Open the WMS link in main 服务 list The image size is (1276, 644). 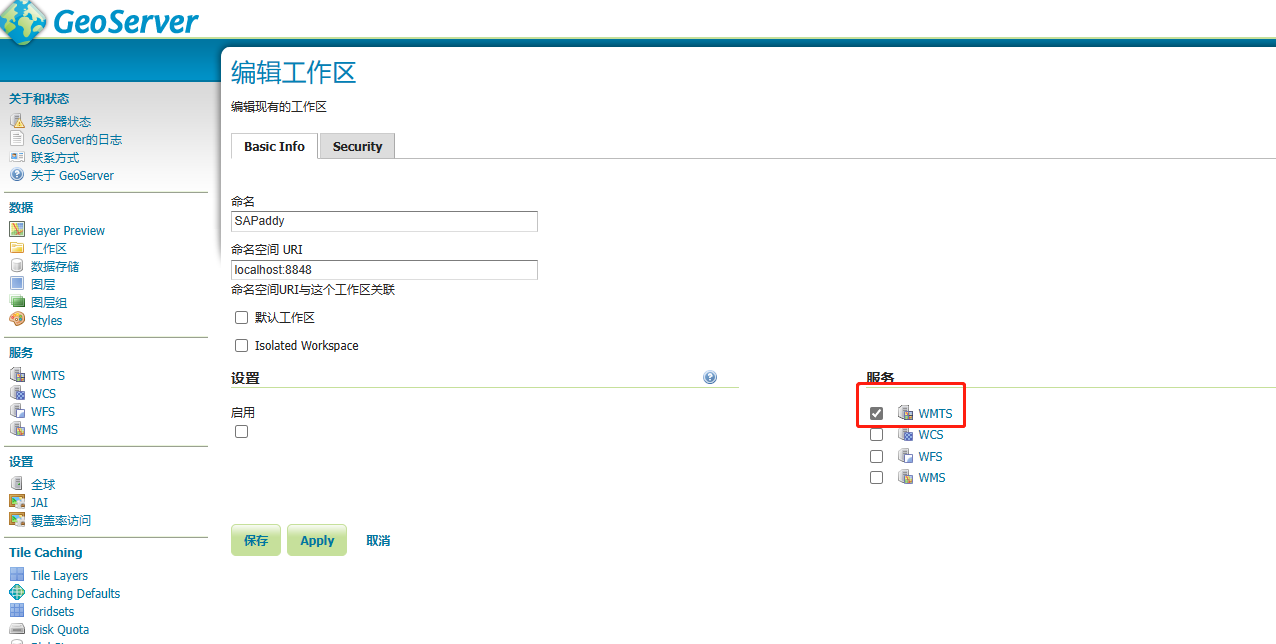[x=932, y=477]
